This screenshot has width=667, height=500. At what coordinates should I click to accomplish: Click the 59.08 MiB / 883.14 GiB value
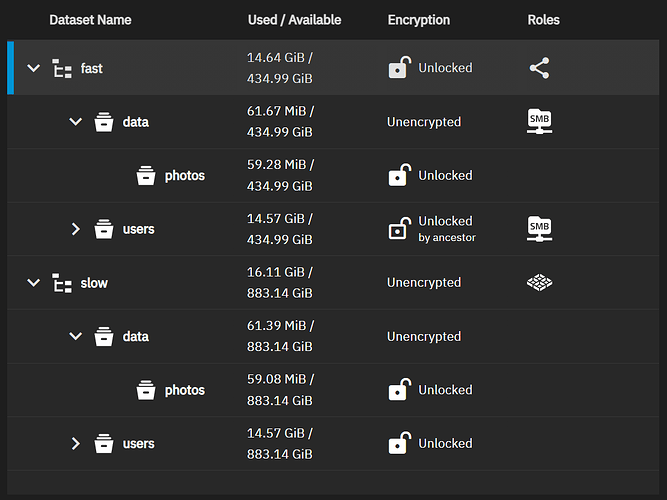point(280,390)
